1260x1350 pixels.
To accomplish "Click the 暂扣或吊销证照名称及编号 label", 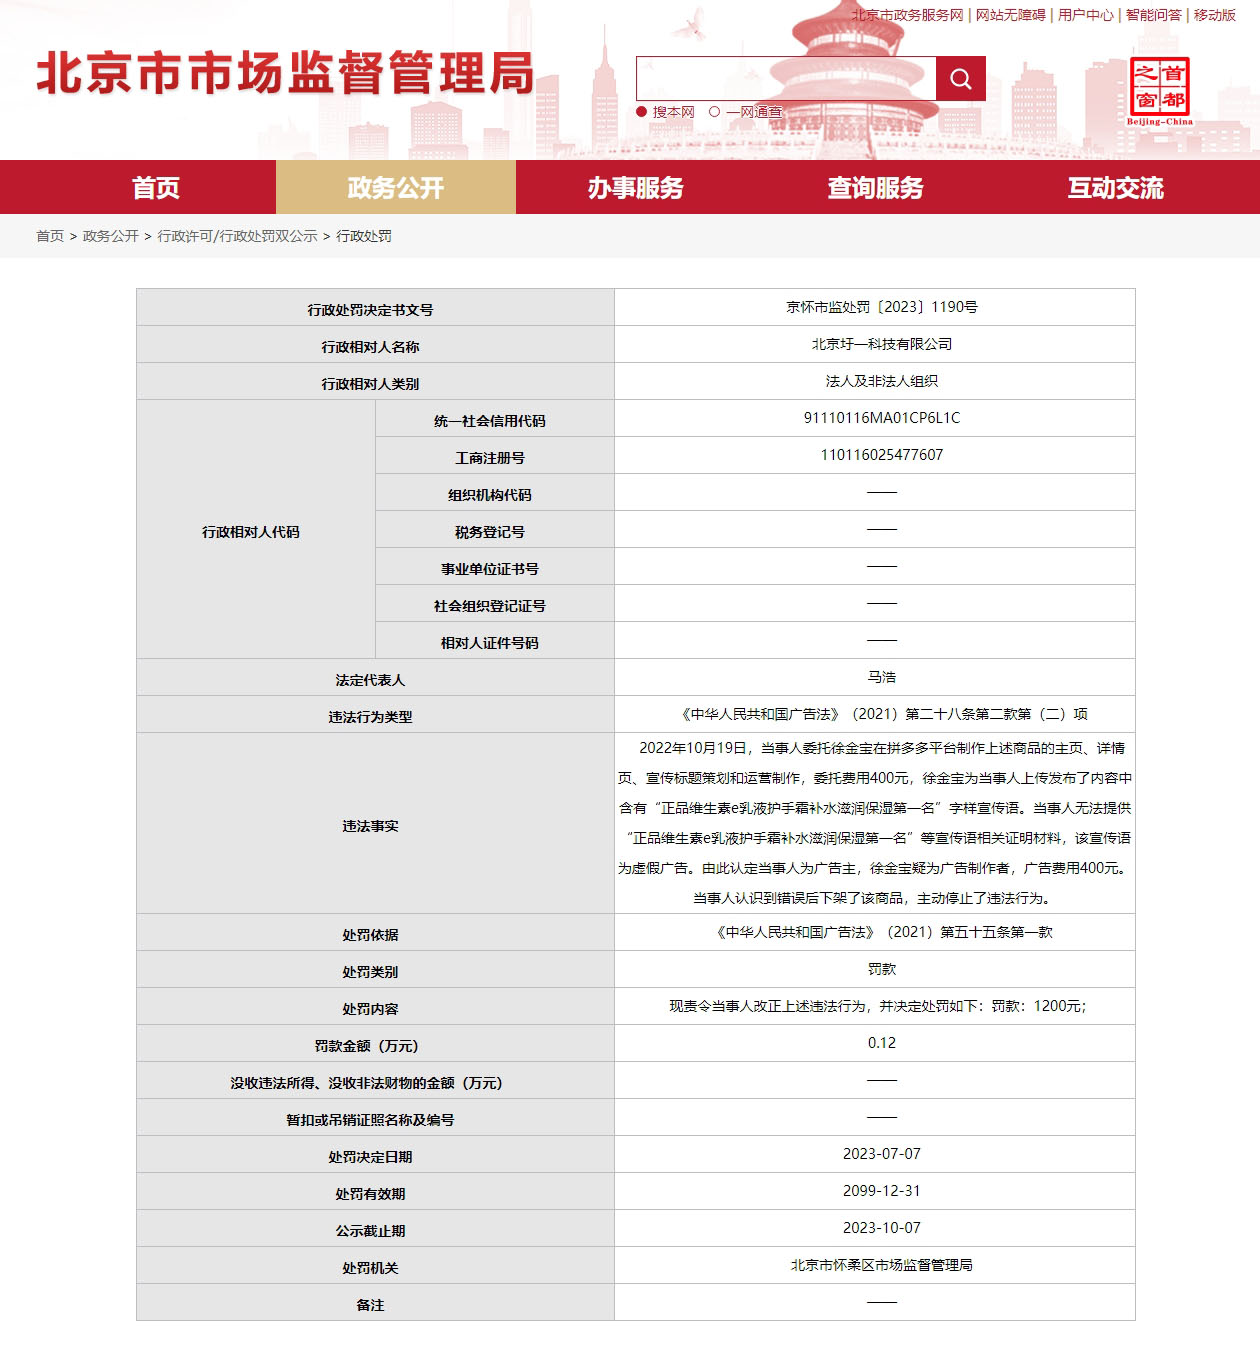I will [370, 1120].
